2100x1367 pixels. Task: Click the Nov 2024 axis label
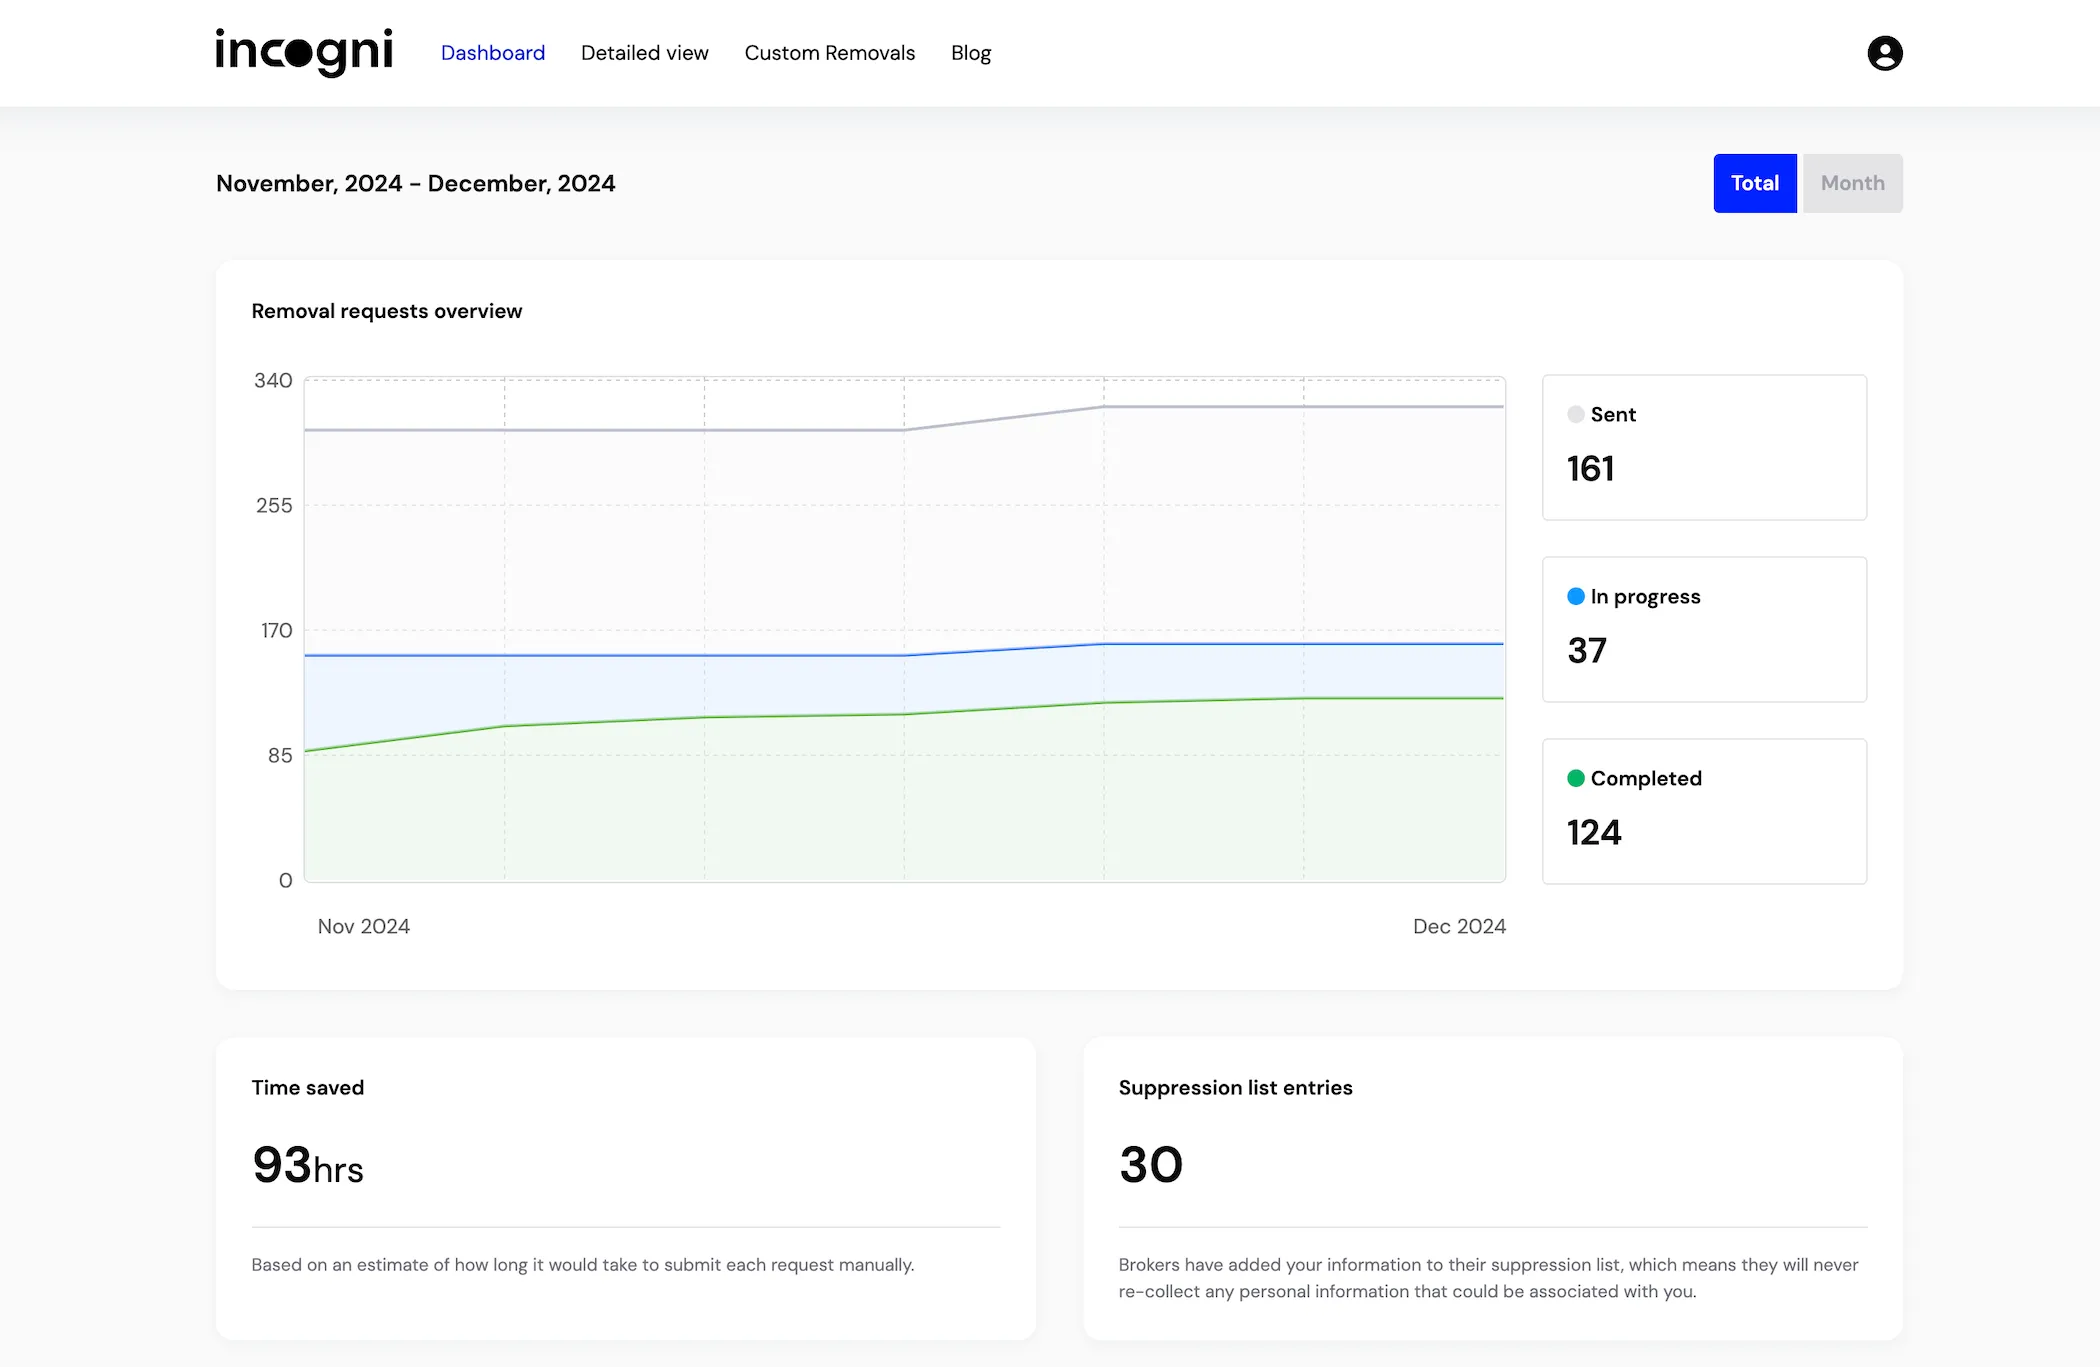(364, 926)
